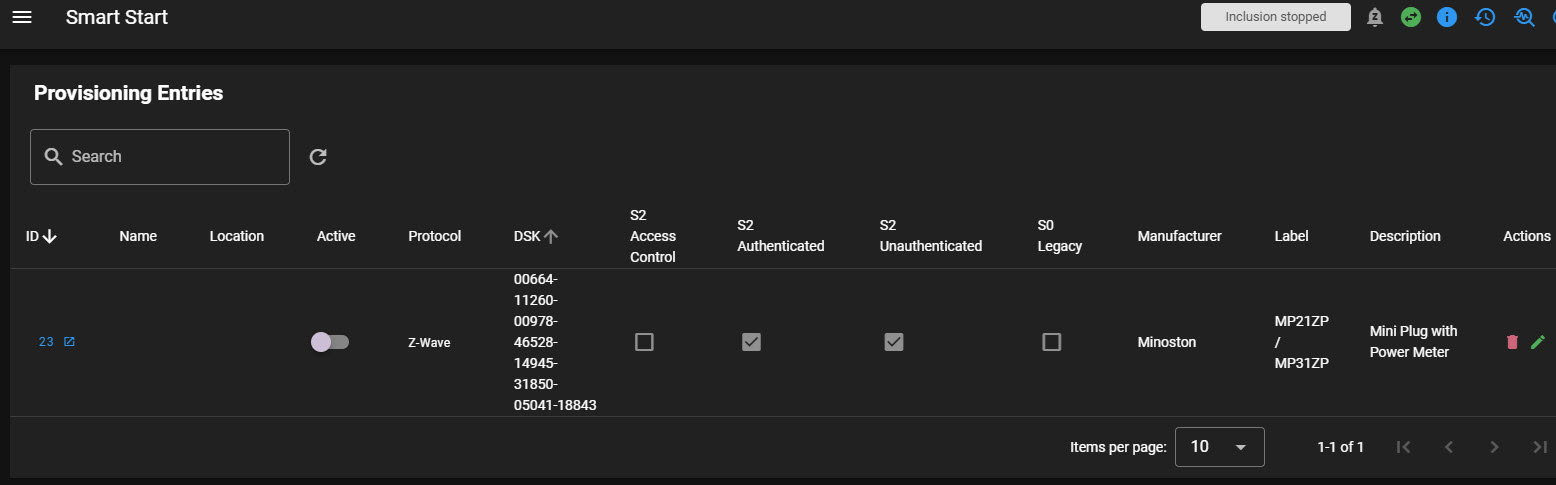Open the hamburger navigation menu

[x=22, y=17]
